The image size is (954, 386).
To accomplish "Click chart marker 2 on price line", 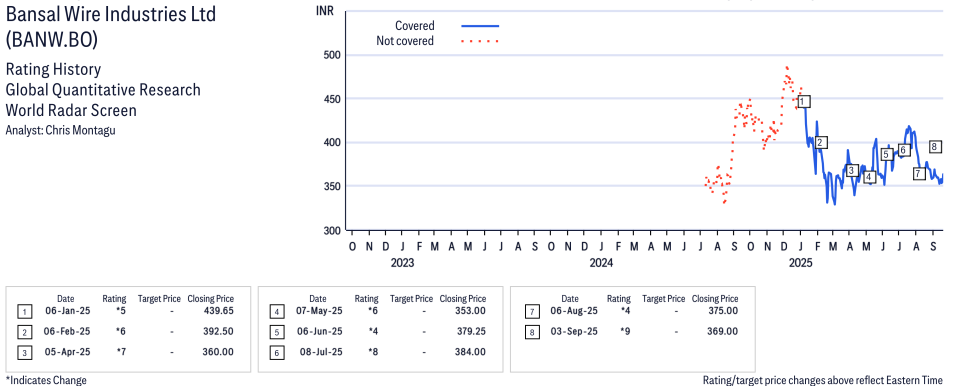I will (820, 142).
